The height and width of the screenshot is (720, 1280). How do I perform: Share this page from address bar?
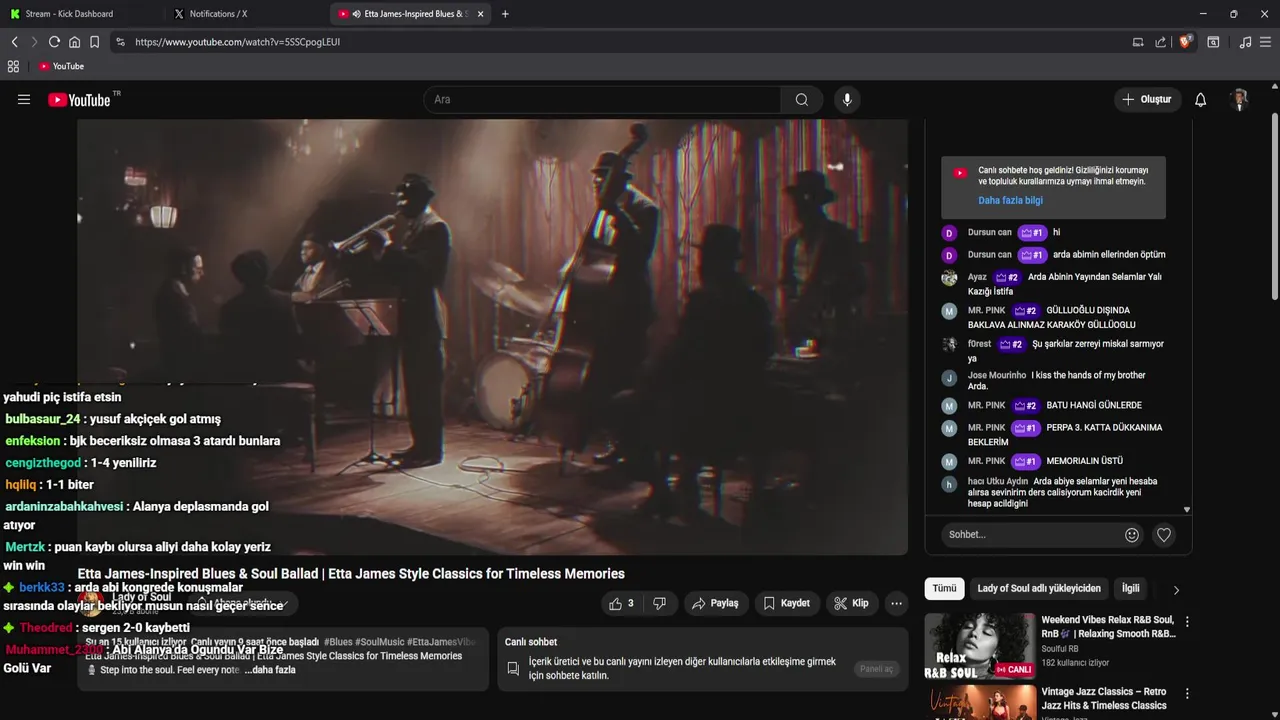click(1161, 42)
